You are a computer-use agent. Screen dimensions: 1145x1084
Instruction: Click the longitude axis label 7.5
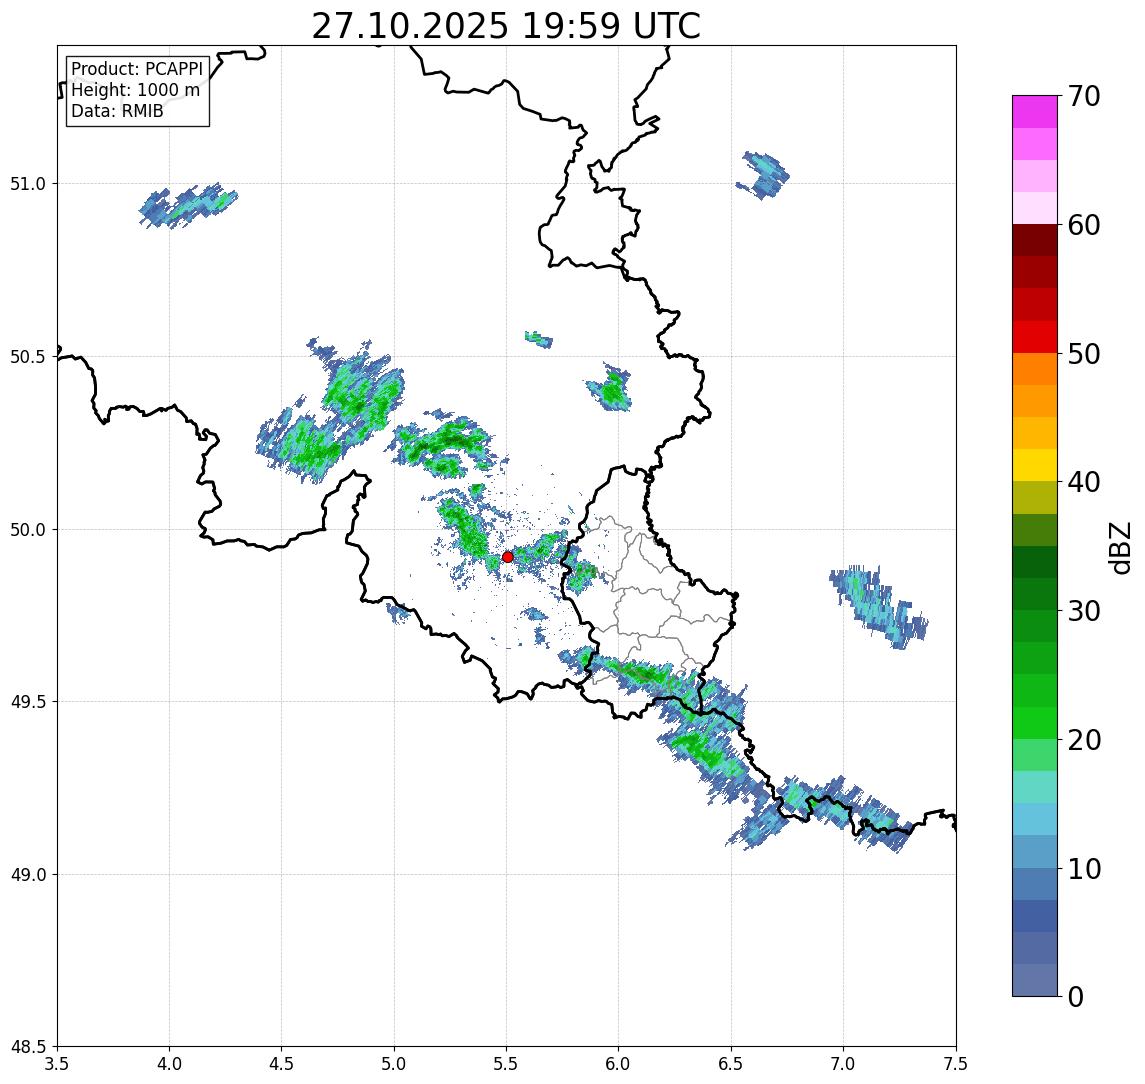click(956, 1063)
